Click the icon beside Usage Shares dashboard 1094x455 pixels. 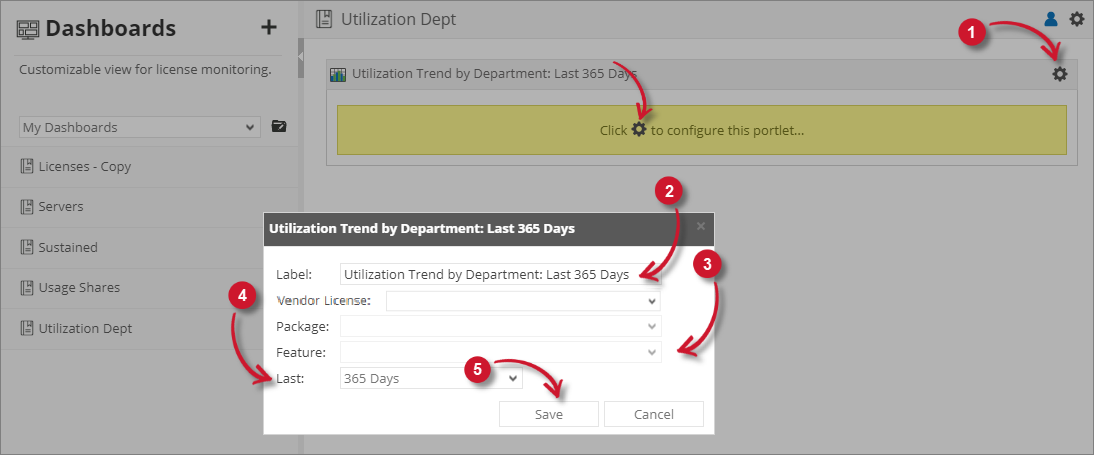(27, 288)
